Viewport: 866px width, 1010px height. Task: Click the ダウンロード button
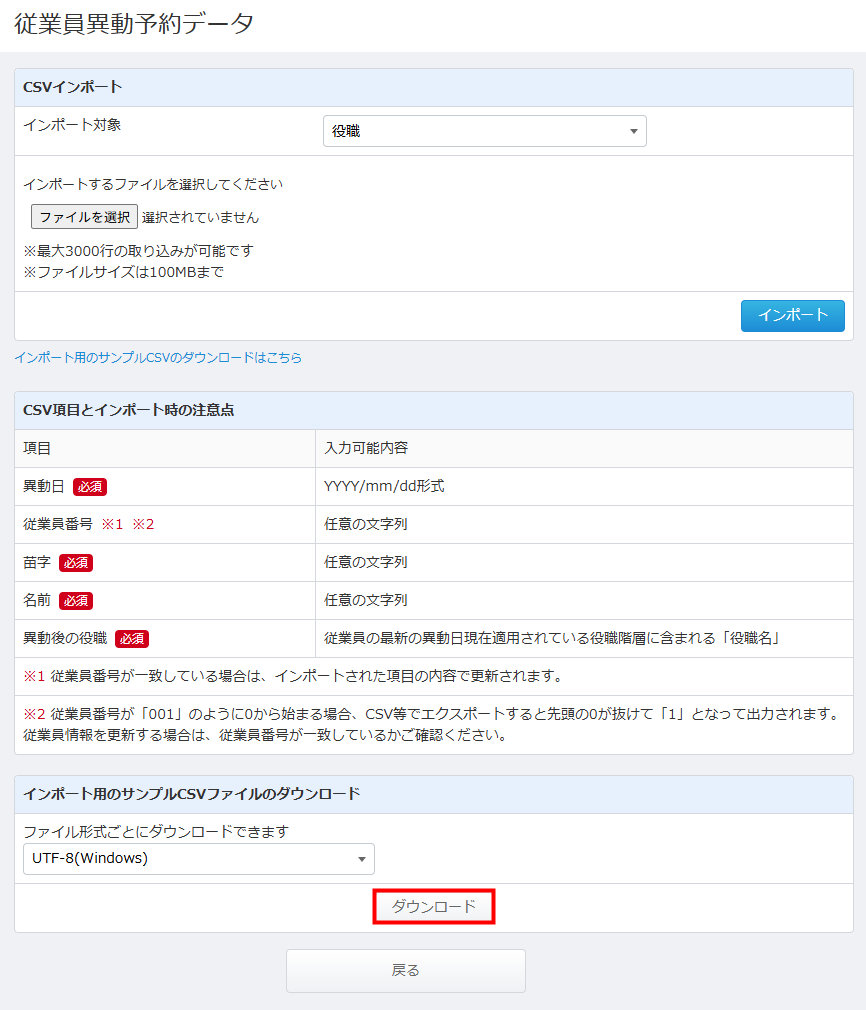pyautogui.click(x=434, y=907)
